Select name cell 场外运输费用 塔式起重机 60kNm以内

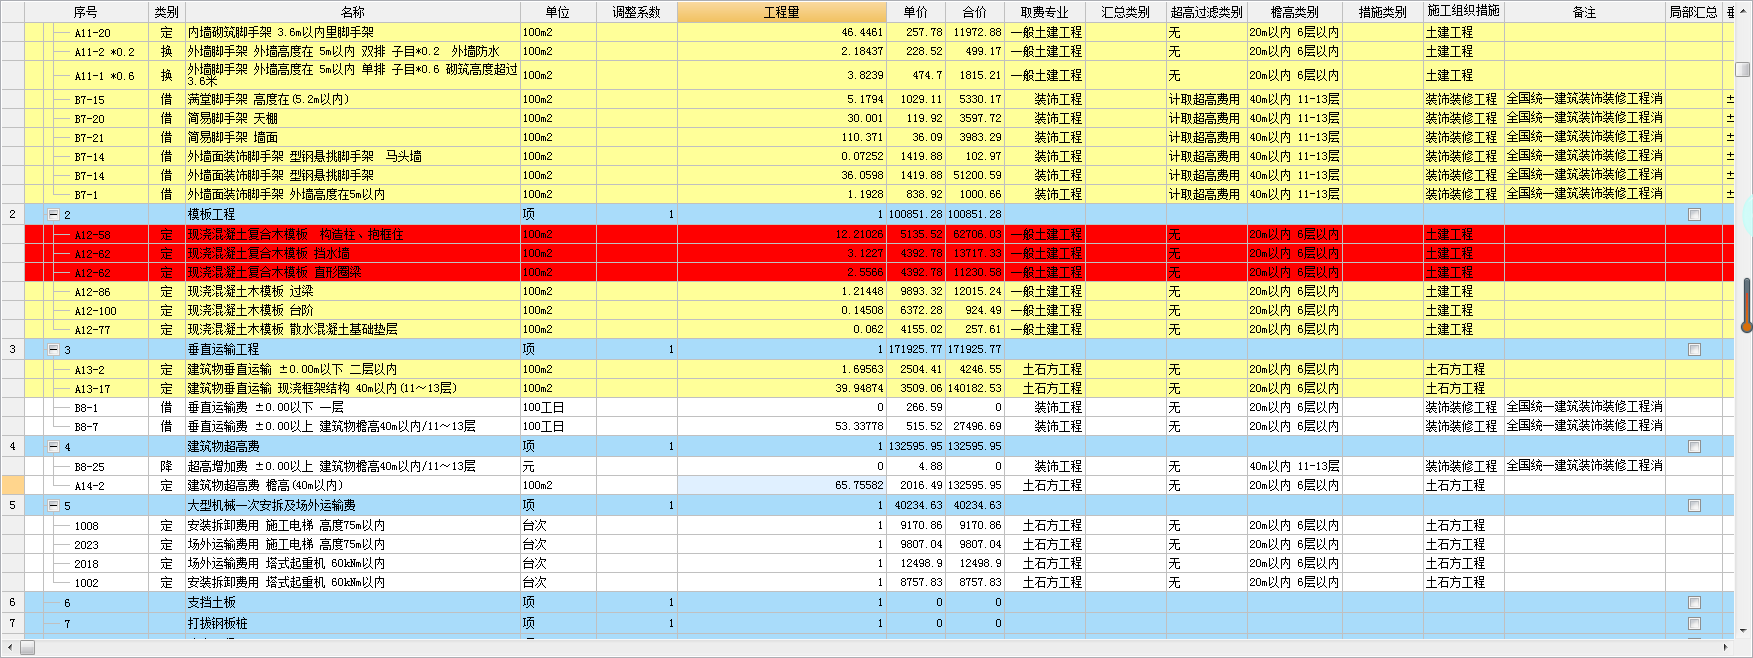tap(352, 563)
